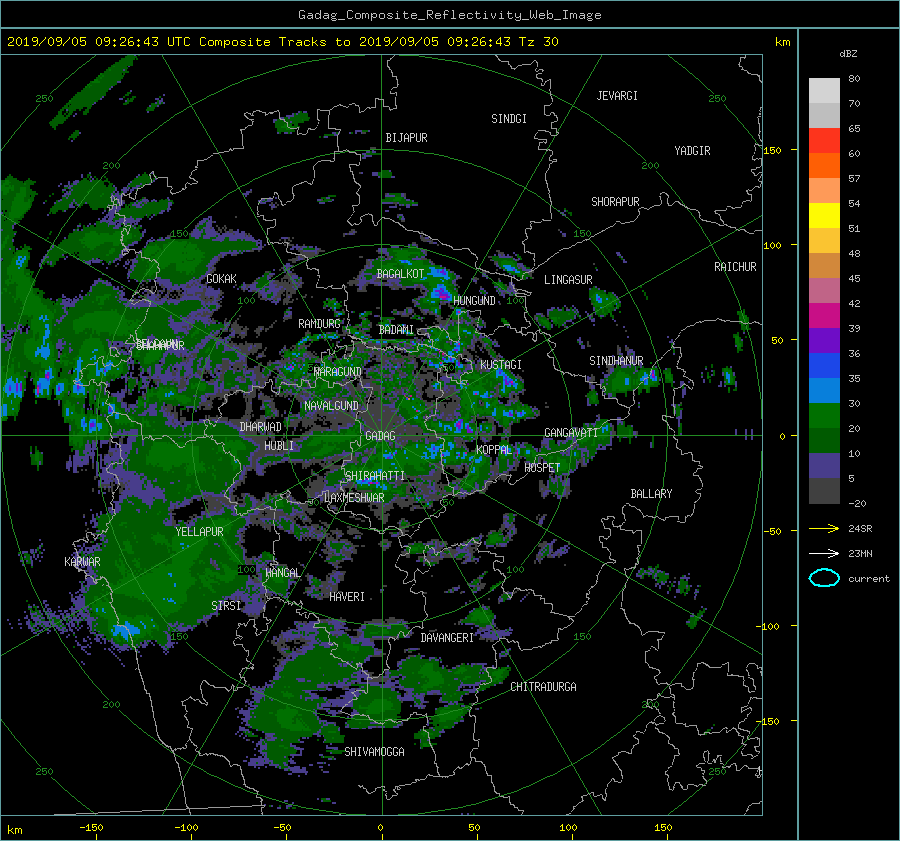Image resolution: width=900 pixels, height=841 pixels.
Task: Select the NARAGUND label
Action: click(x=338, y=372)
